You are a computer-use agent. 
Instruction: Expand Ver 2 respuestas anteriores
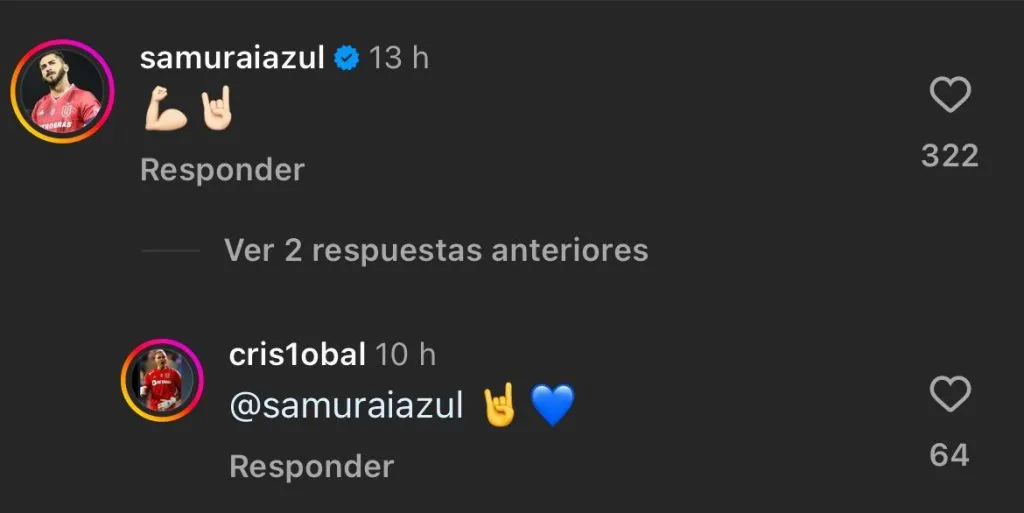(x=436, y=251)
